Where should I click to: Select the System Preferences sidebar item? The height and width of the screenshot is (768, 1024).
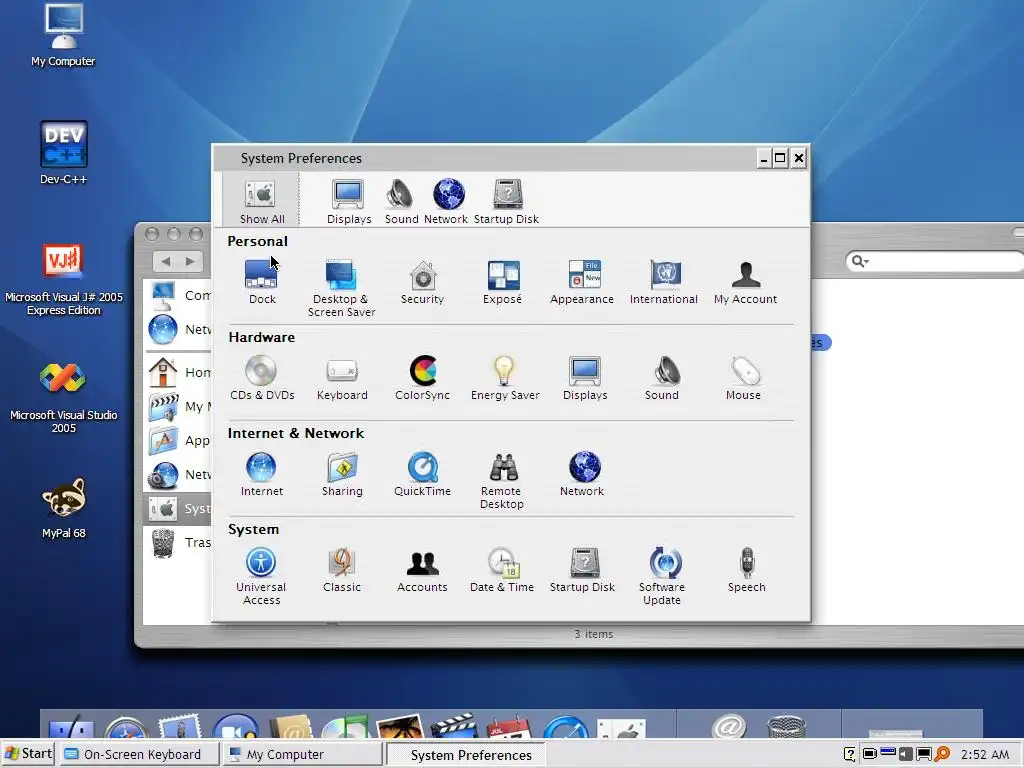(178, 508)
